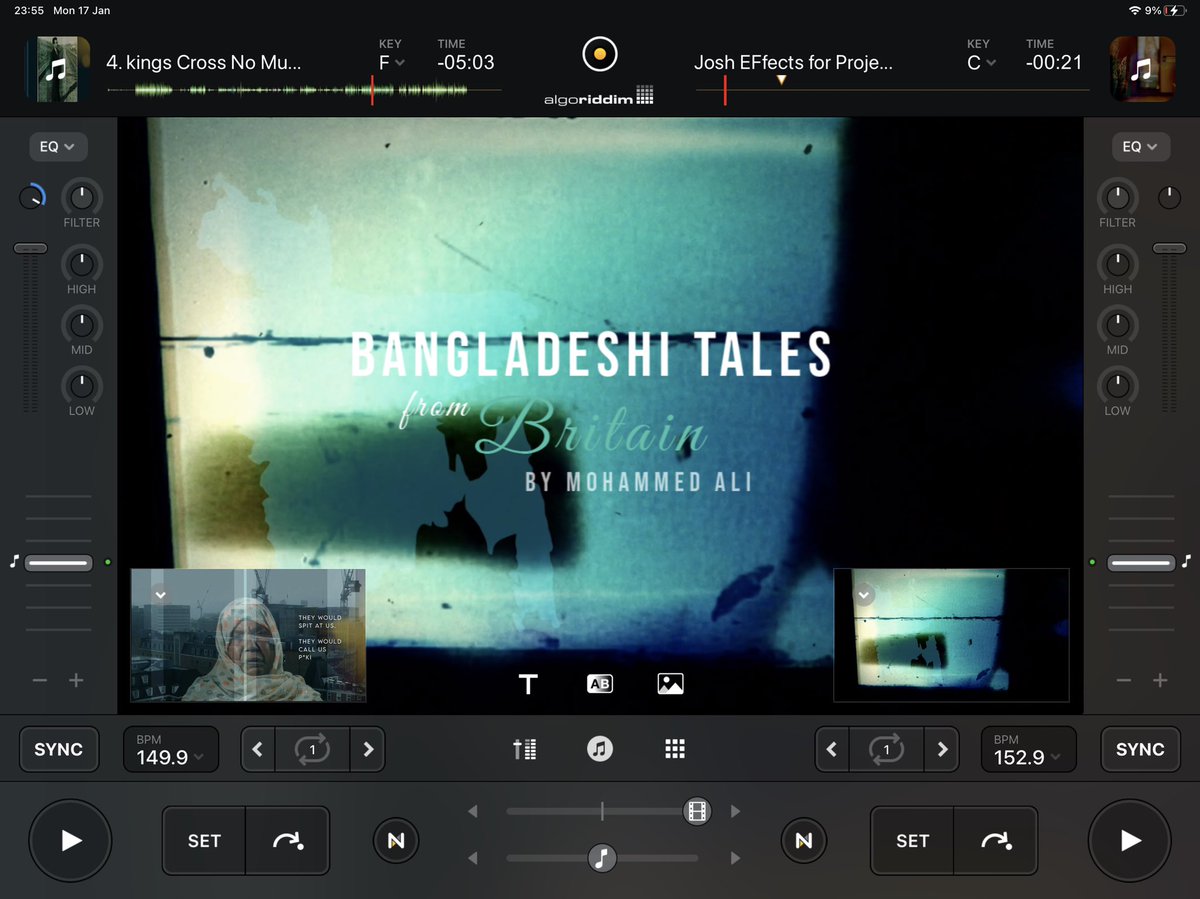This screenshot has height=899, width=1200.
Task: Click right deck FILTER knob
Action: pyautogui.click(x=1117, y=197)
